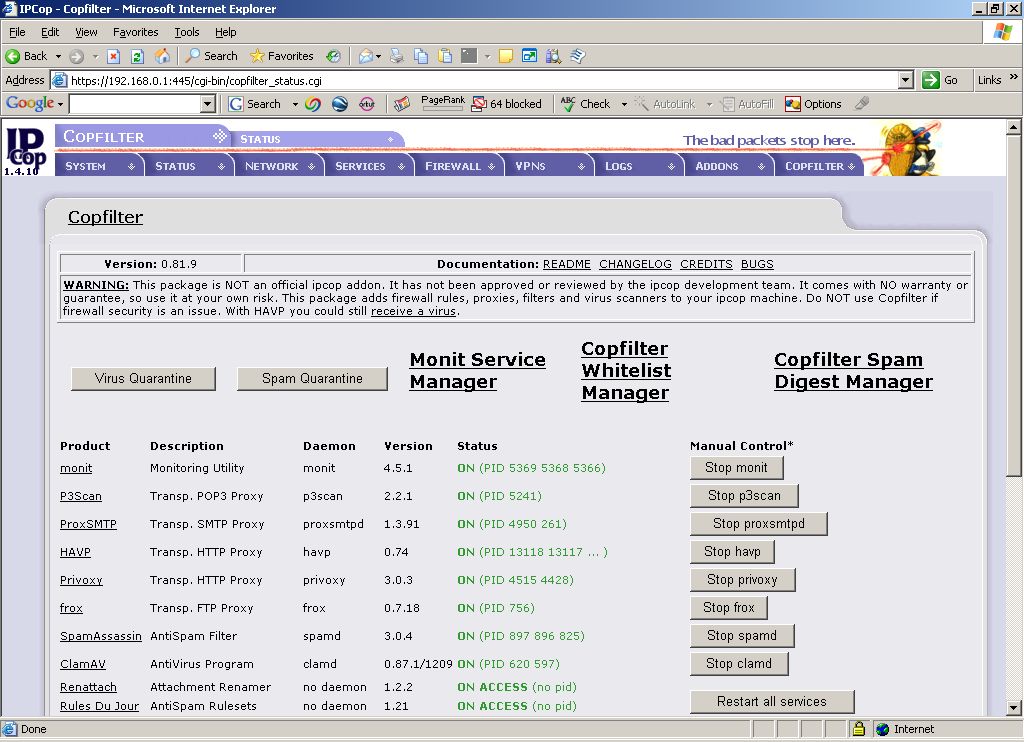This screenshot has height=742, width=1024.
Task: Open the View menu
Action: [86, 32]
